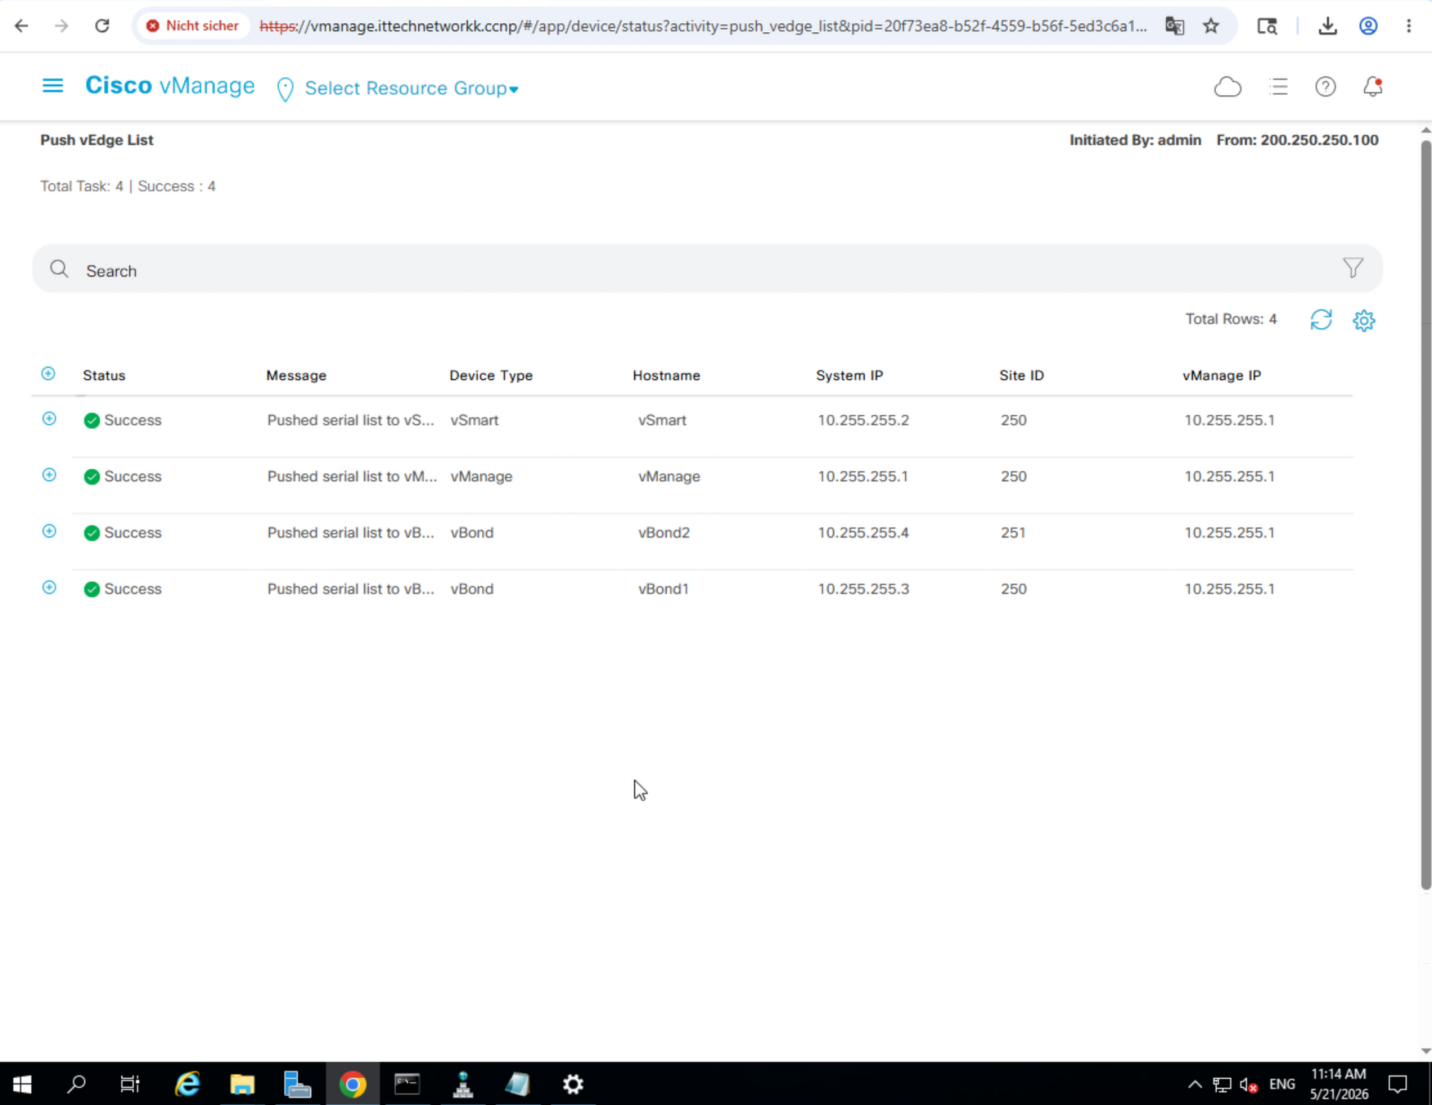Open the help question mark icon
Viewport: 1432px width, 1105px height.
coord(1326,87)
